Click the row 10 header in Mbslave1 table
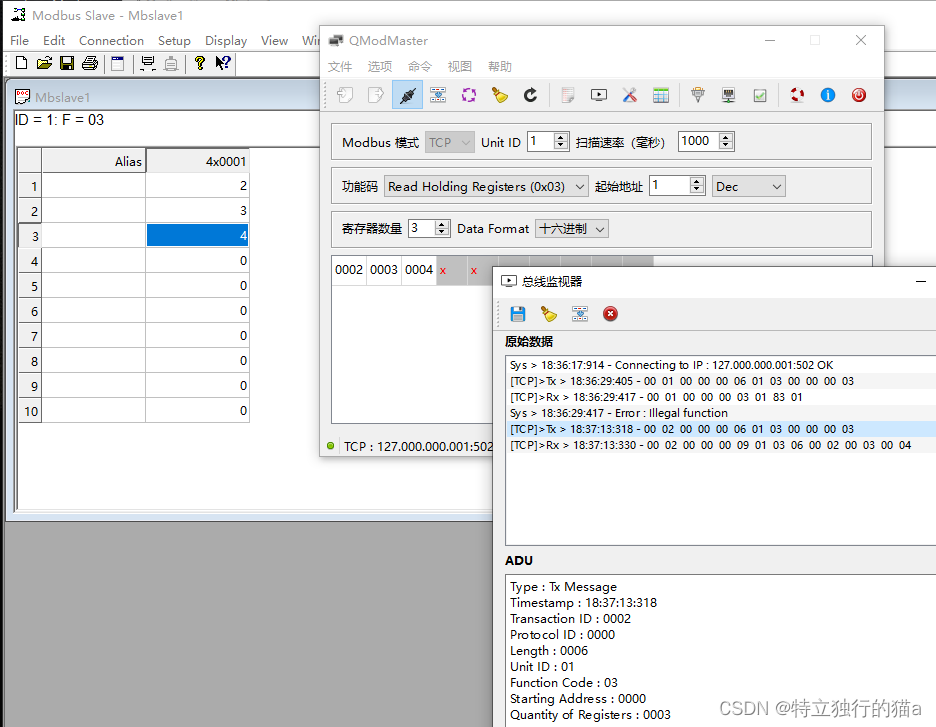The image size is (936, 727). (x=30, y=411)
